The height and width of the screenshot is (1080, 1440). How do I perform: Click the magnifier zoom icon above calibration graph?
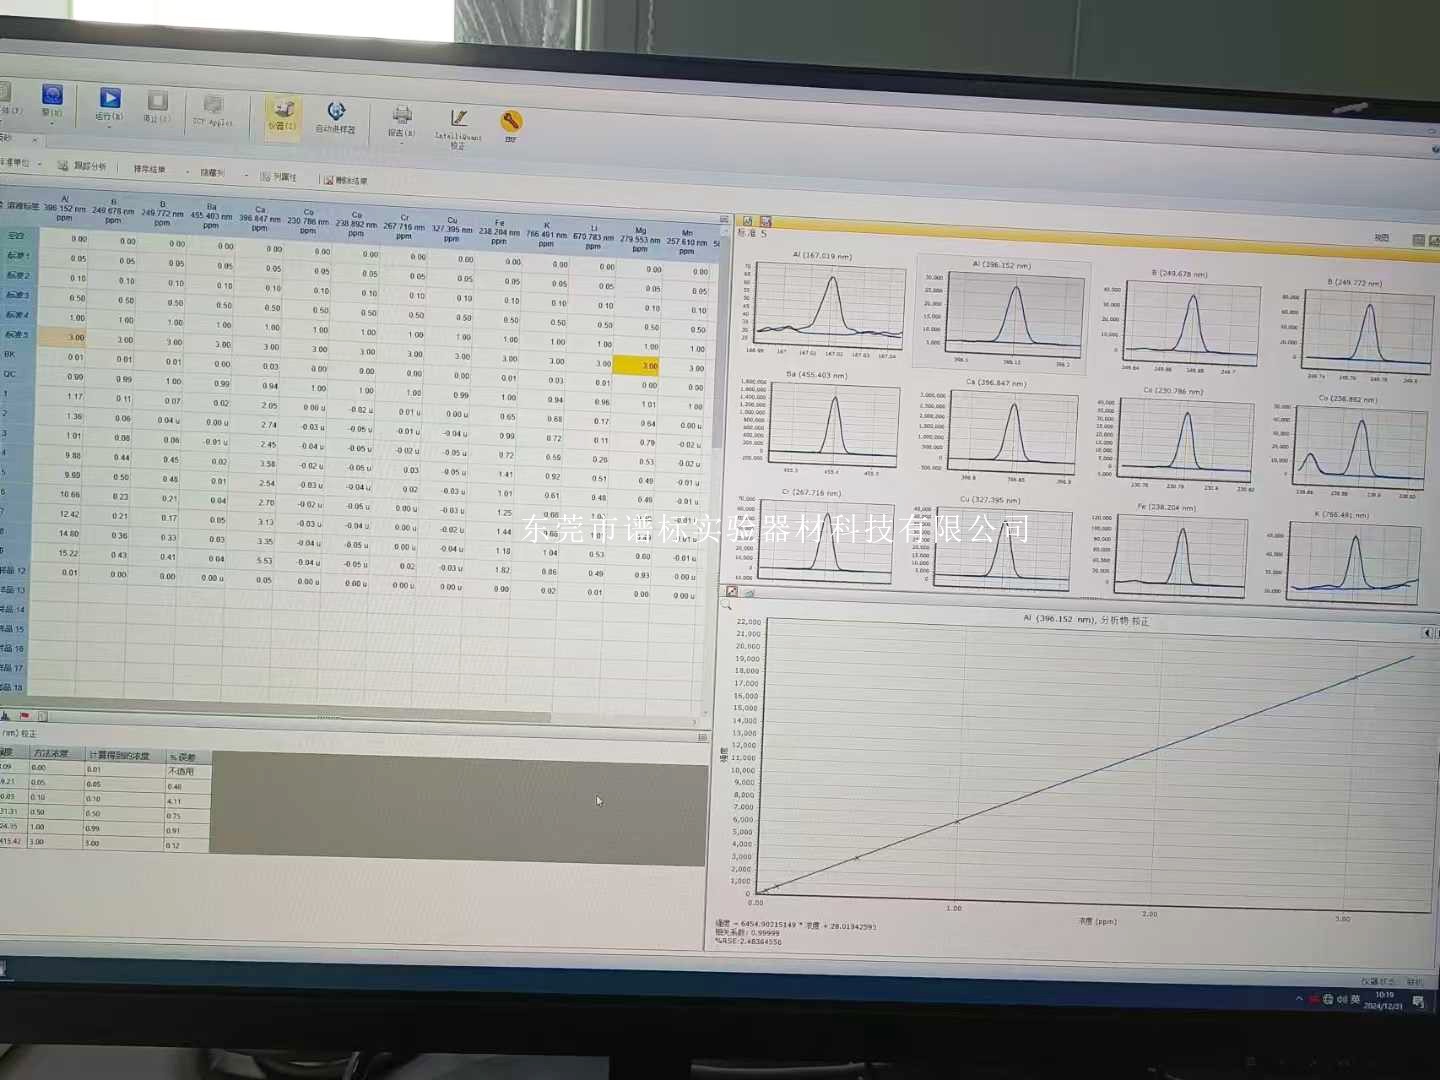pos(727,605)
